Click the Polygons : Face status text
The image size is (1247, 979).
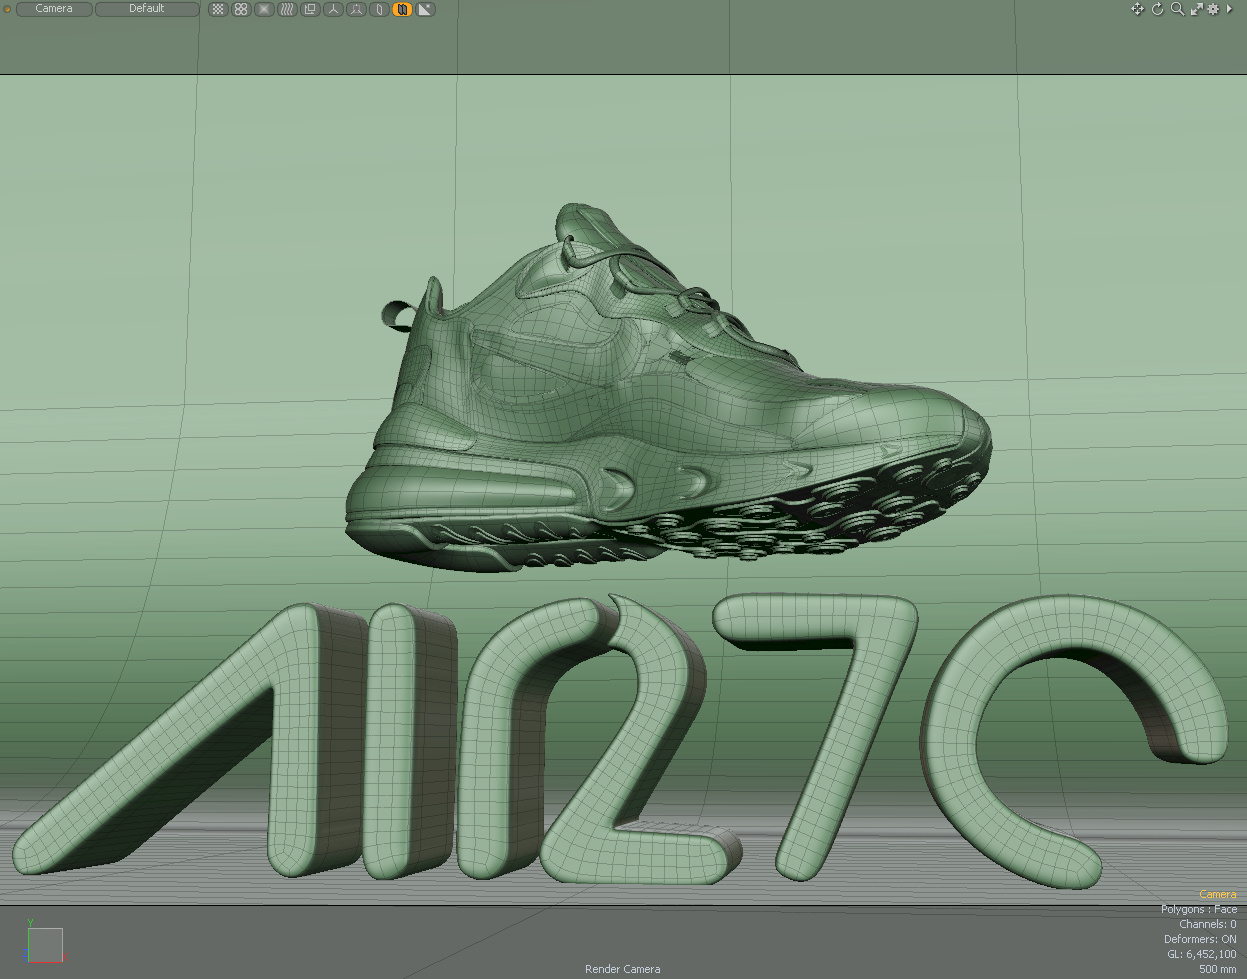click(x=1198, y=909)
